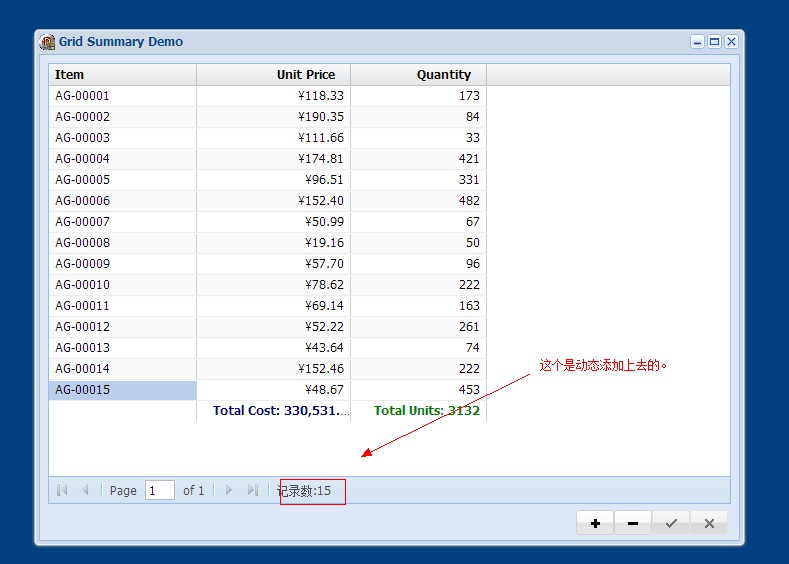Click quantity cell 482
The image size is (789, 564).
pos(418,201)
